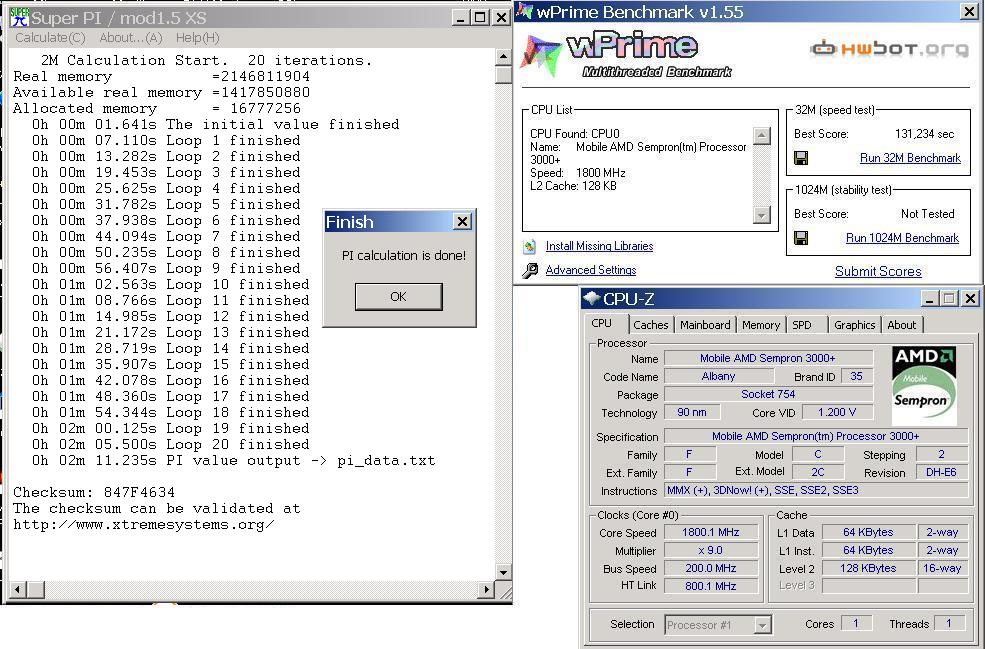Click the down arrow of Super PI vertical scrollbar

pos(503,572)
